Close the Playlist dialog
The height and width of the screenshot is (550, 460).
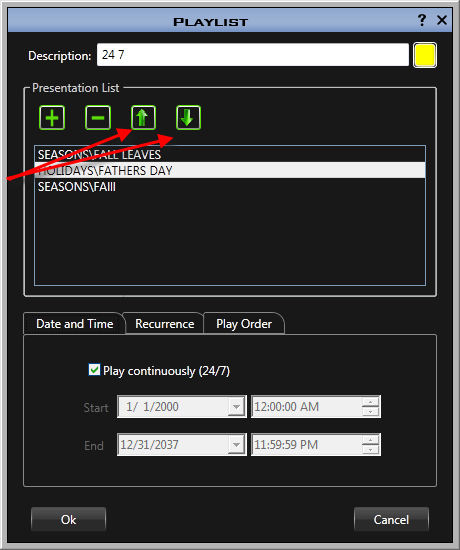tap(442, 20)
